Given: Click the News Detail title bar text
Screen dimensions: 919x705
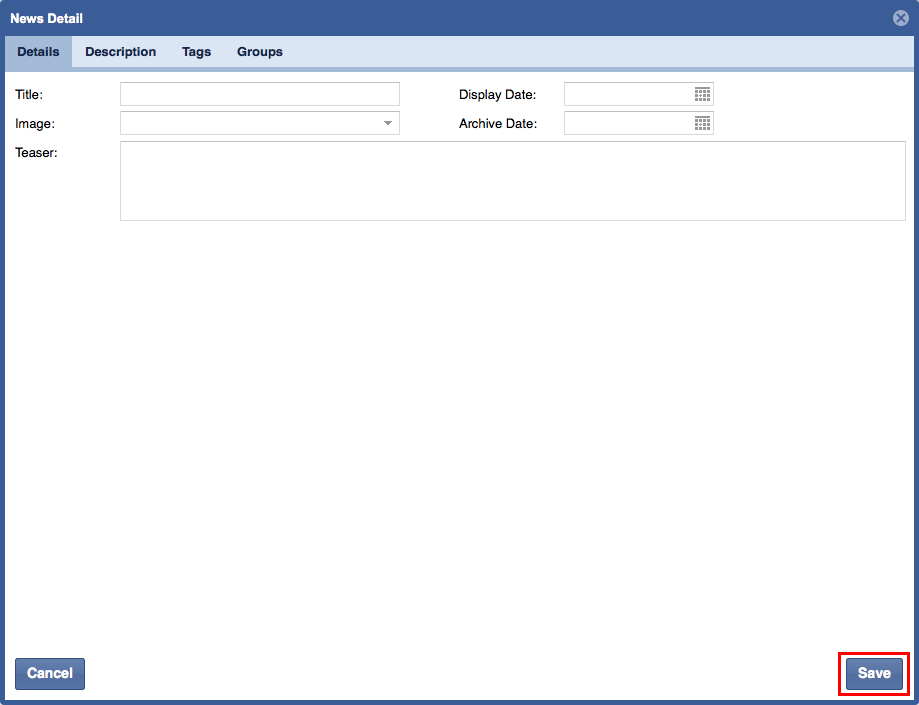Looking at the screenshot, I should click(46, 18).
